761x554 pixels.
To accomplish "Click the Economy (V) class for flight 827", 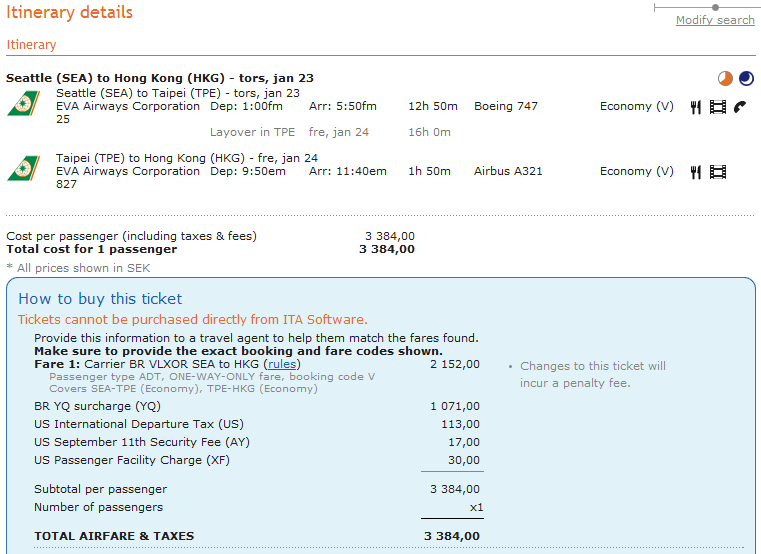I will (637, 171).
